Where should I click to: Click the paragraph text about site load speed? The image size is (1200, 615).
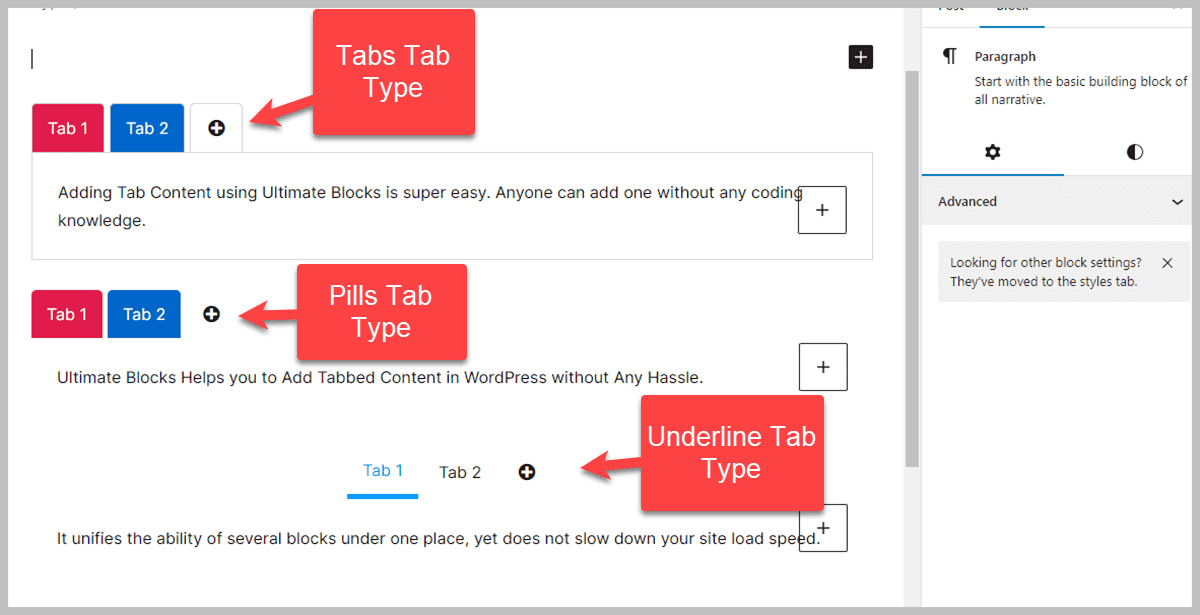[400, 538]
